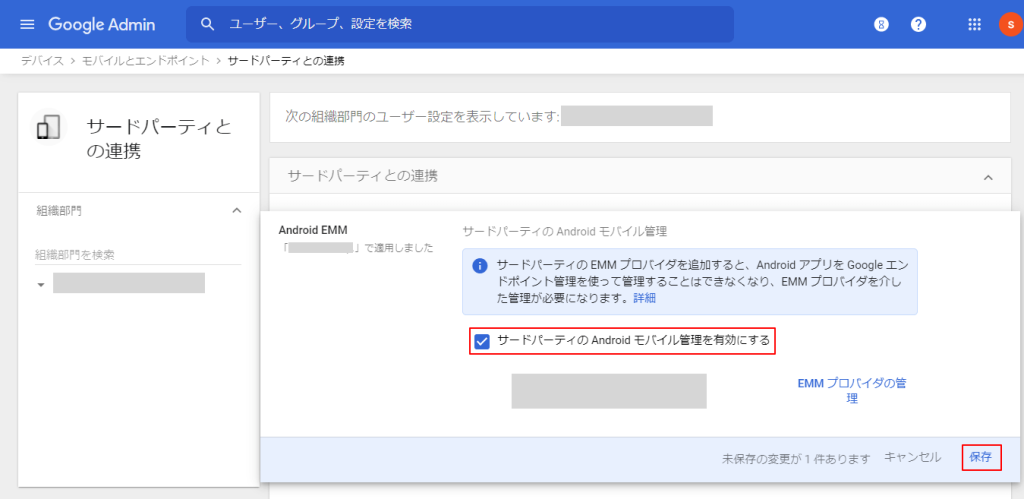Image resolution: width=1024 pixels, height=499 pixels.
Task: Collapse the 組織部門 section
Action: point(237,210)
